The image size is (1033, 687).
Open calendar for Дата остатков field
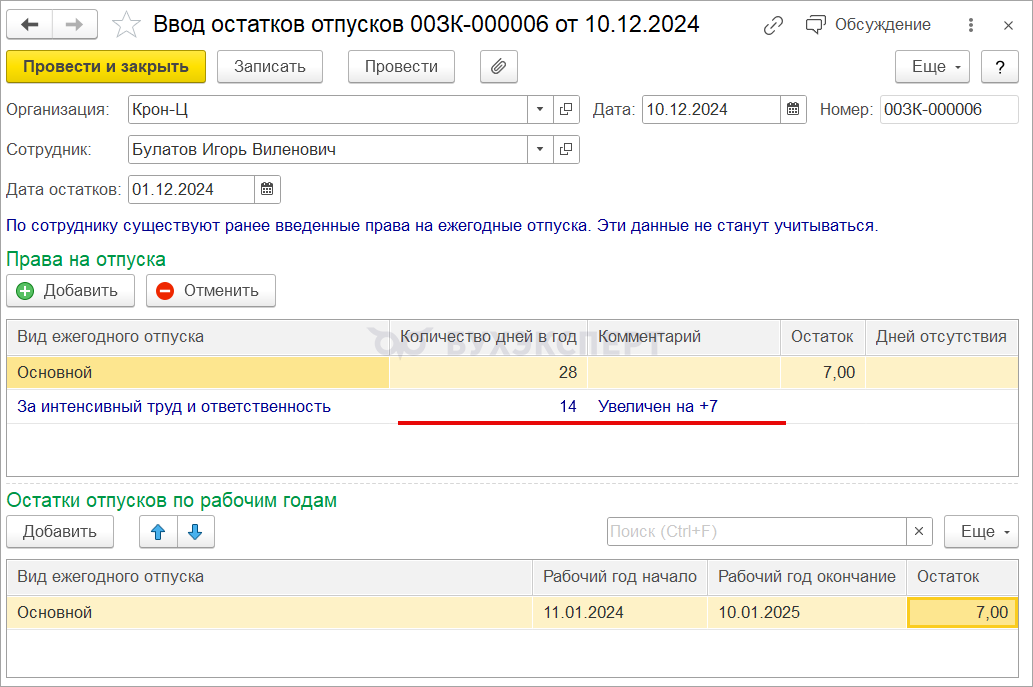(267, 189)
